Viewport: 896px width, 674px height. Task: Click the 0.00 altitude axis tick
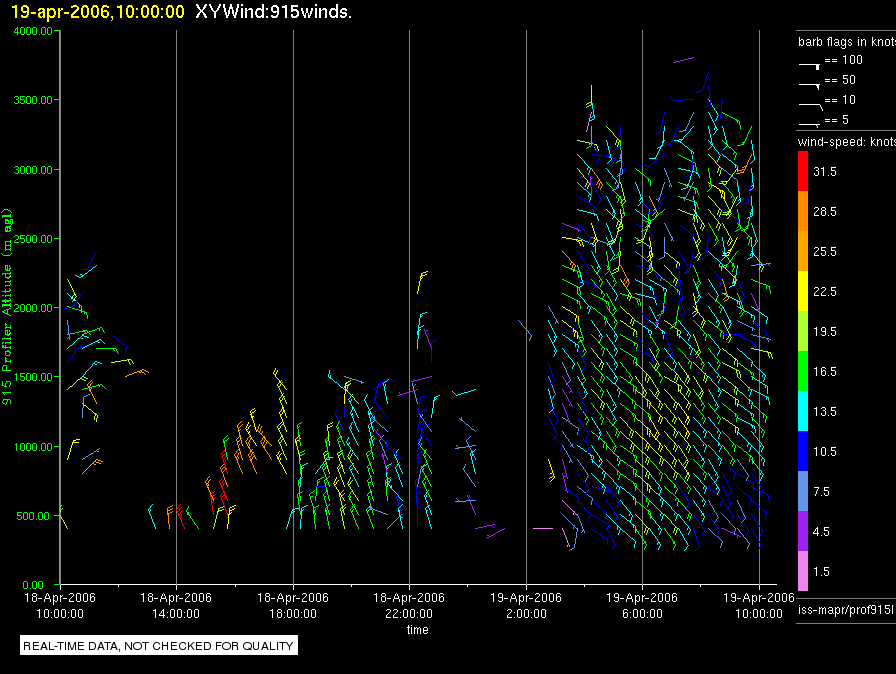coord(33,585)
